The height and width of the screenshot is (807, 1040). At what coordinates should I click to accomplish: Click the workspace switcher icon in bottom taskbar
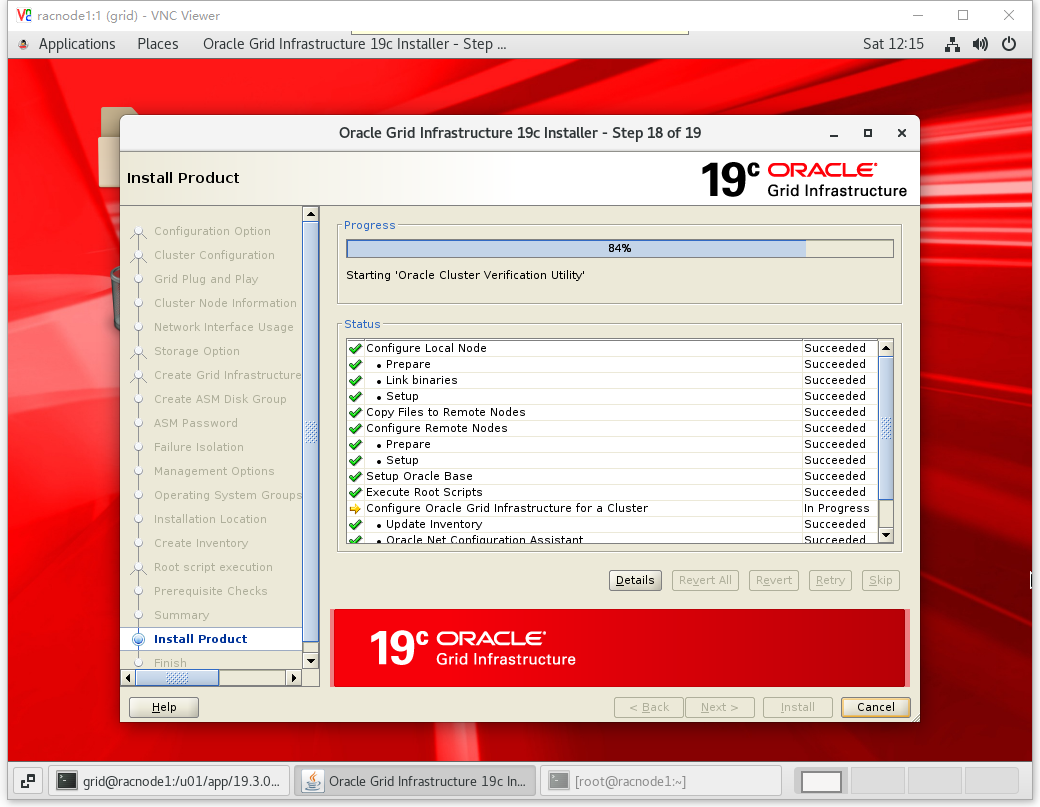(28, 781)
